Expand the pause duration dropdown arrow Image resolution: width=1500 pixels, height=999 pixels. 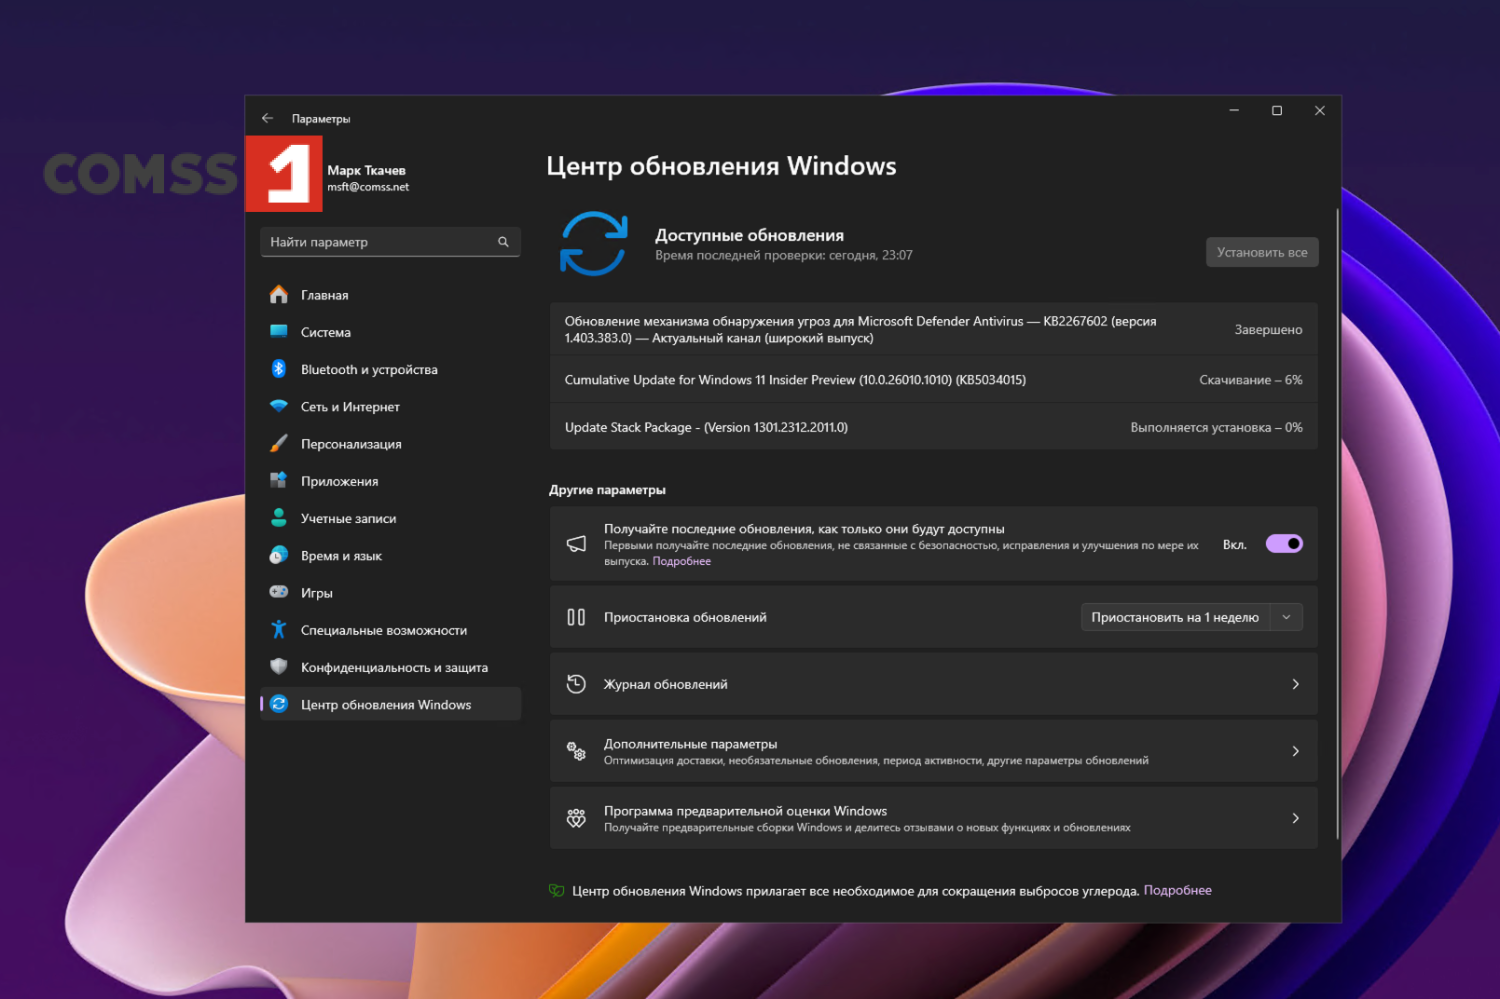(1286, 617)
